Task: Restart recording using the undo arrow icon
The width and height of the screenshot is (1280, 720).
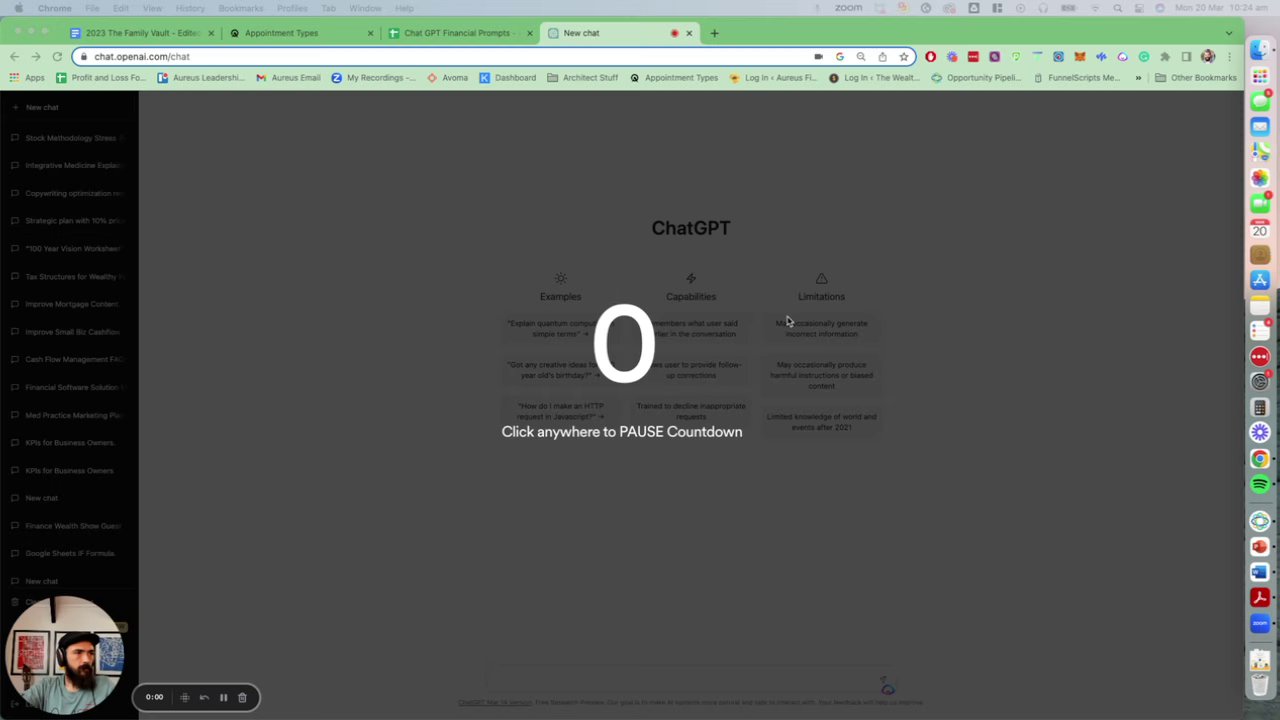Action: (204, 697)
